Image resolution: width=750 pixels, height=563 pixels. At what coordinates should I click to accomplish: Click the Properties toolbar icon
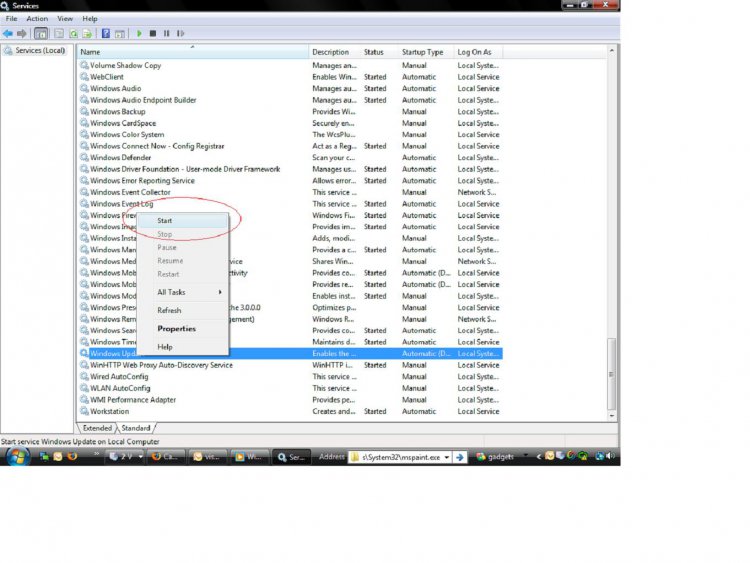coord(59,33)
